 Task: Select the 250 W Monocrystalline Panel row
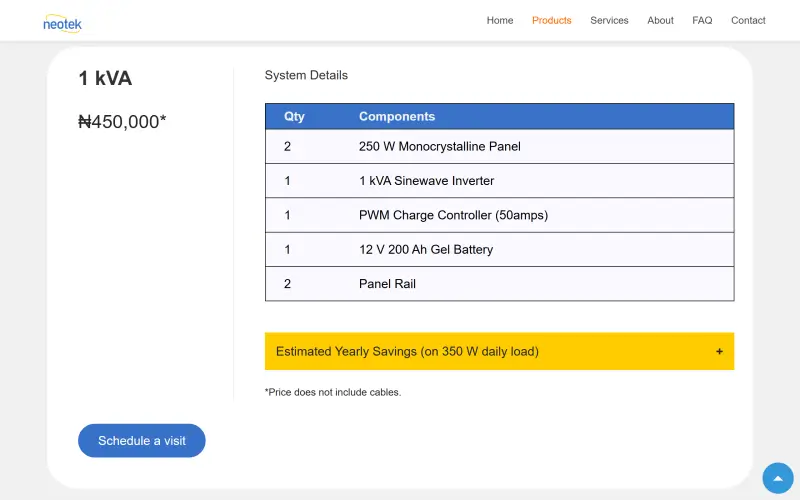[499, 146]
